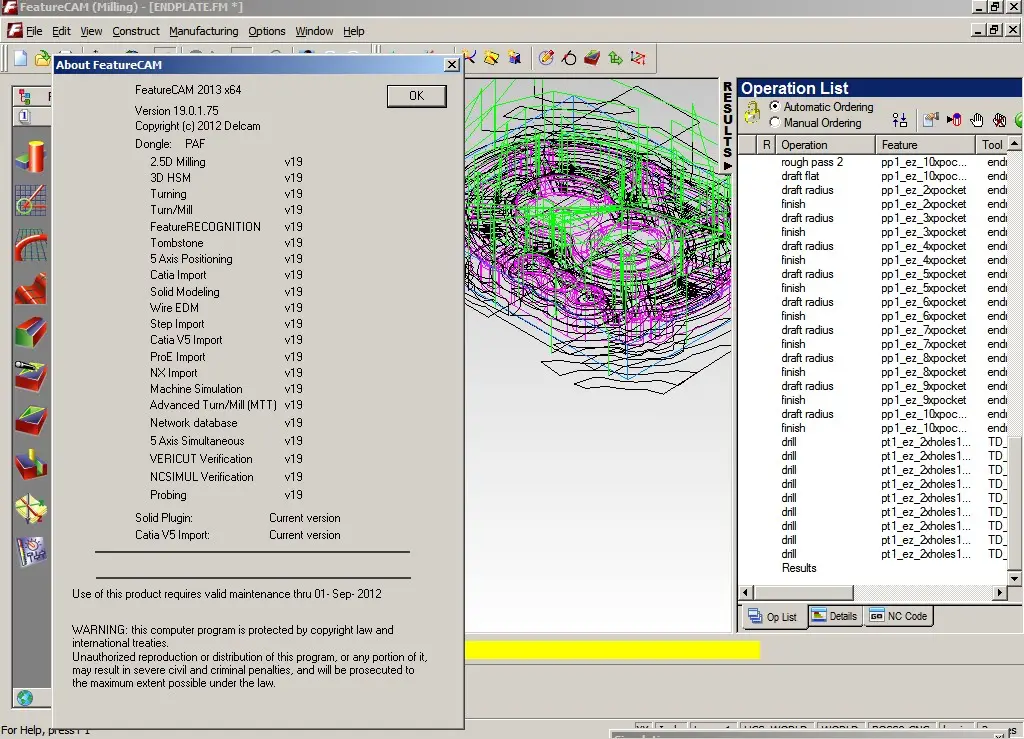Click the Open file folder icon
The height and width of the screenshot is (739, 1024).
coord(42,58)
